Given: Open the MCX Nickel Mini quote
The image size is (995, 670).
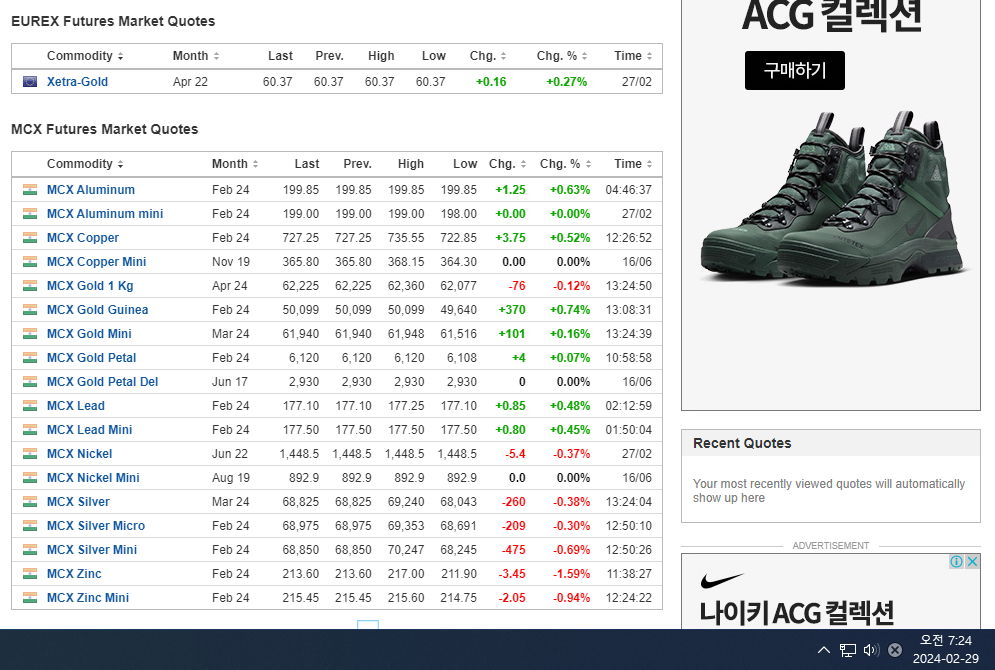Looking at the screenshot, I should tap(93, 478).
